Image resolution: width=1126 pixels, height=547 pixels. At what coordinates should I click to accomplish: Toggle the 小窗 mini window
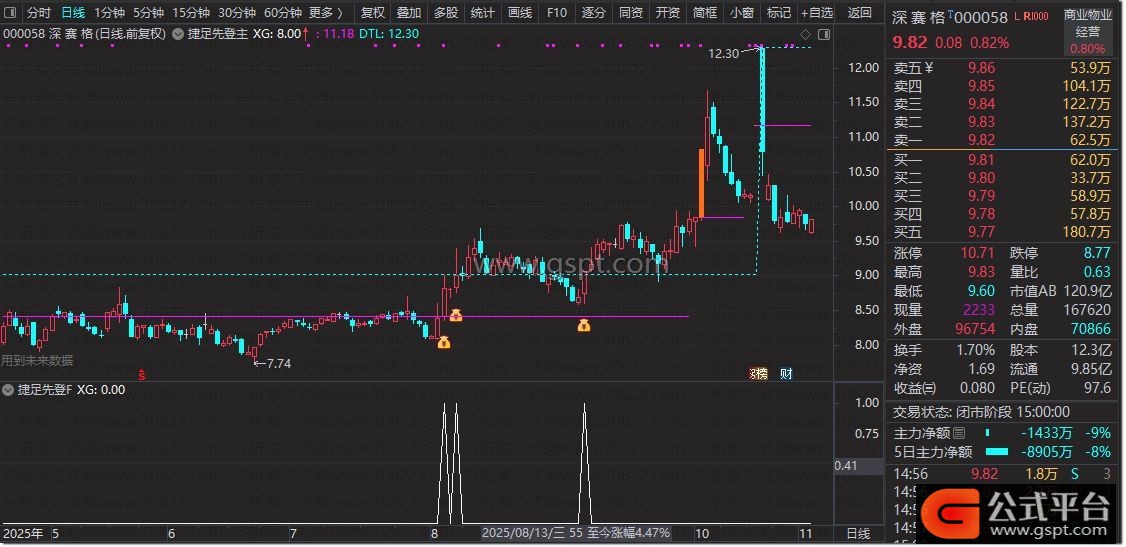coord(742,13)
